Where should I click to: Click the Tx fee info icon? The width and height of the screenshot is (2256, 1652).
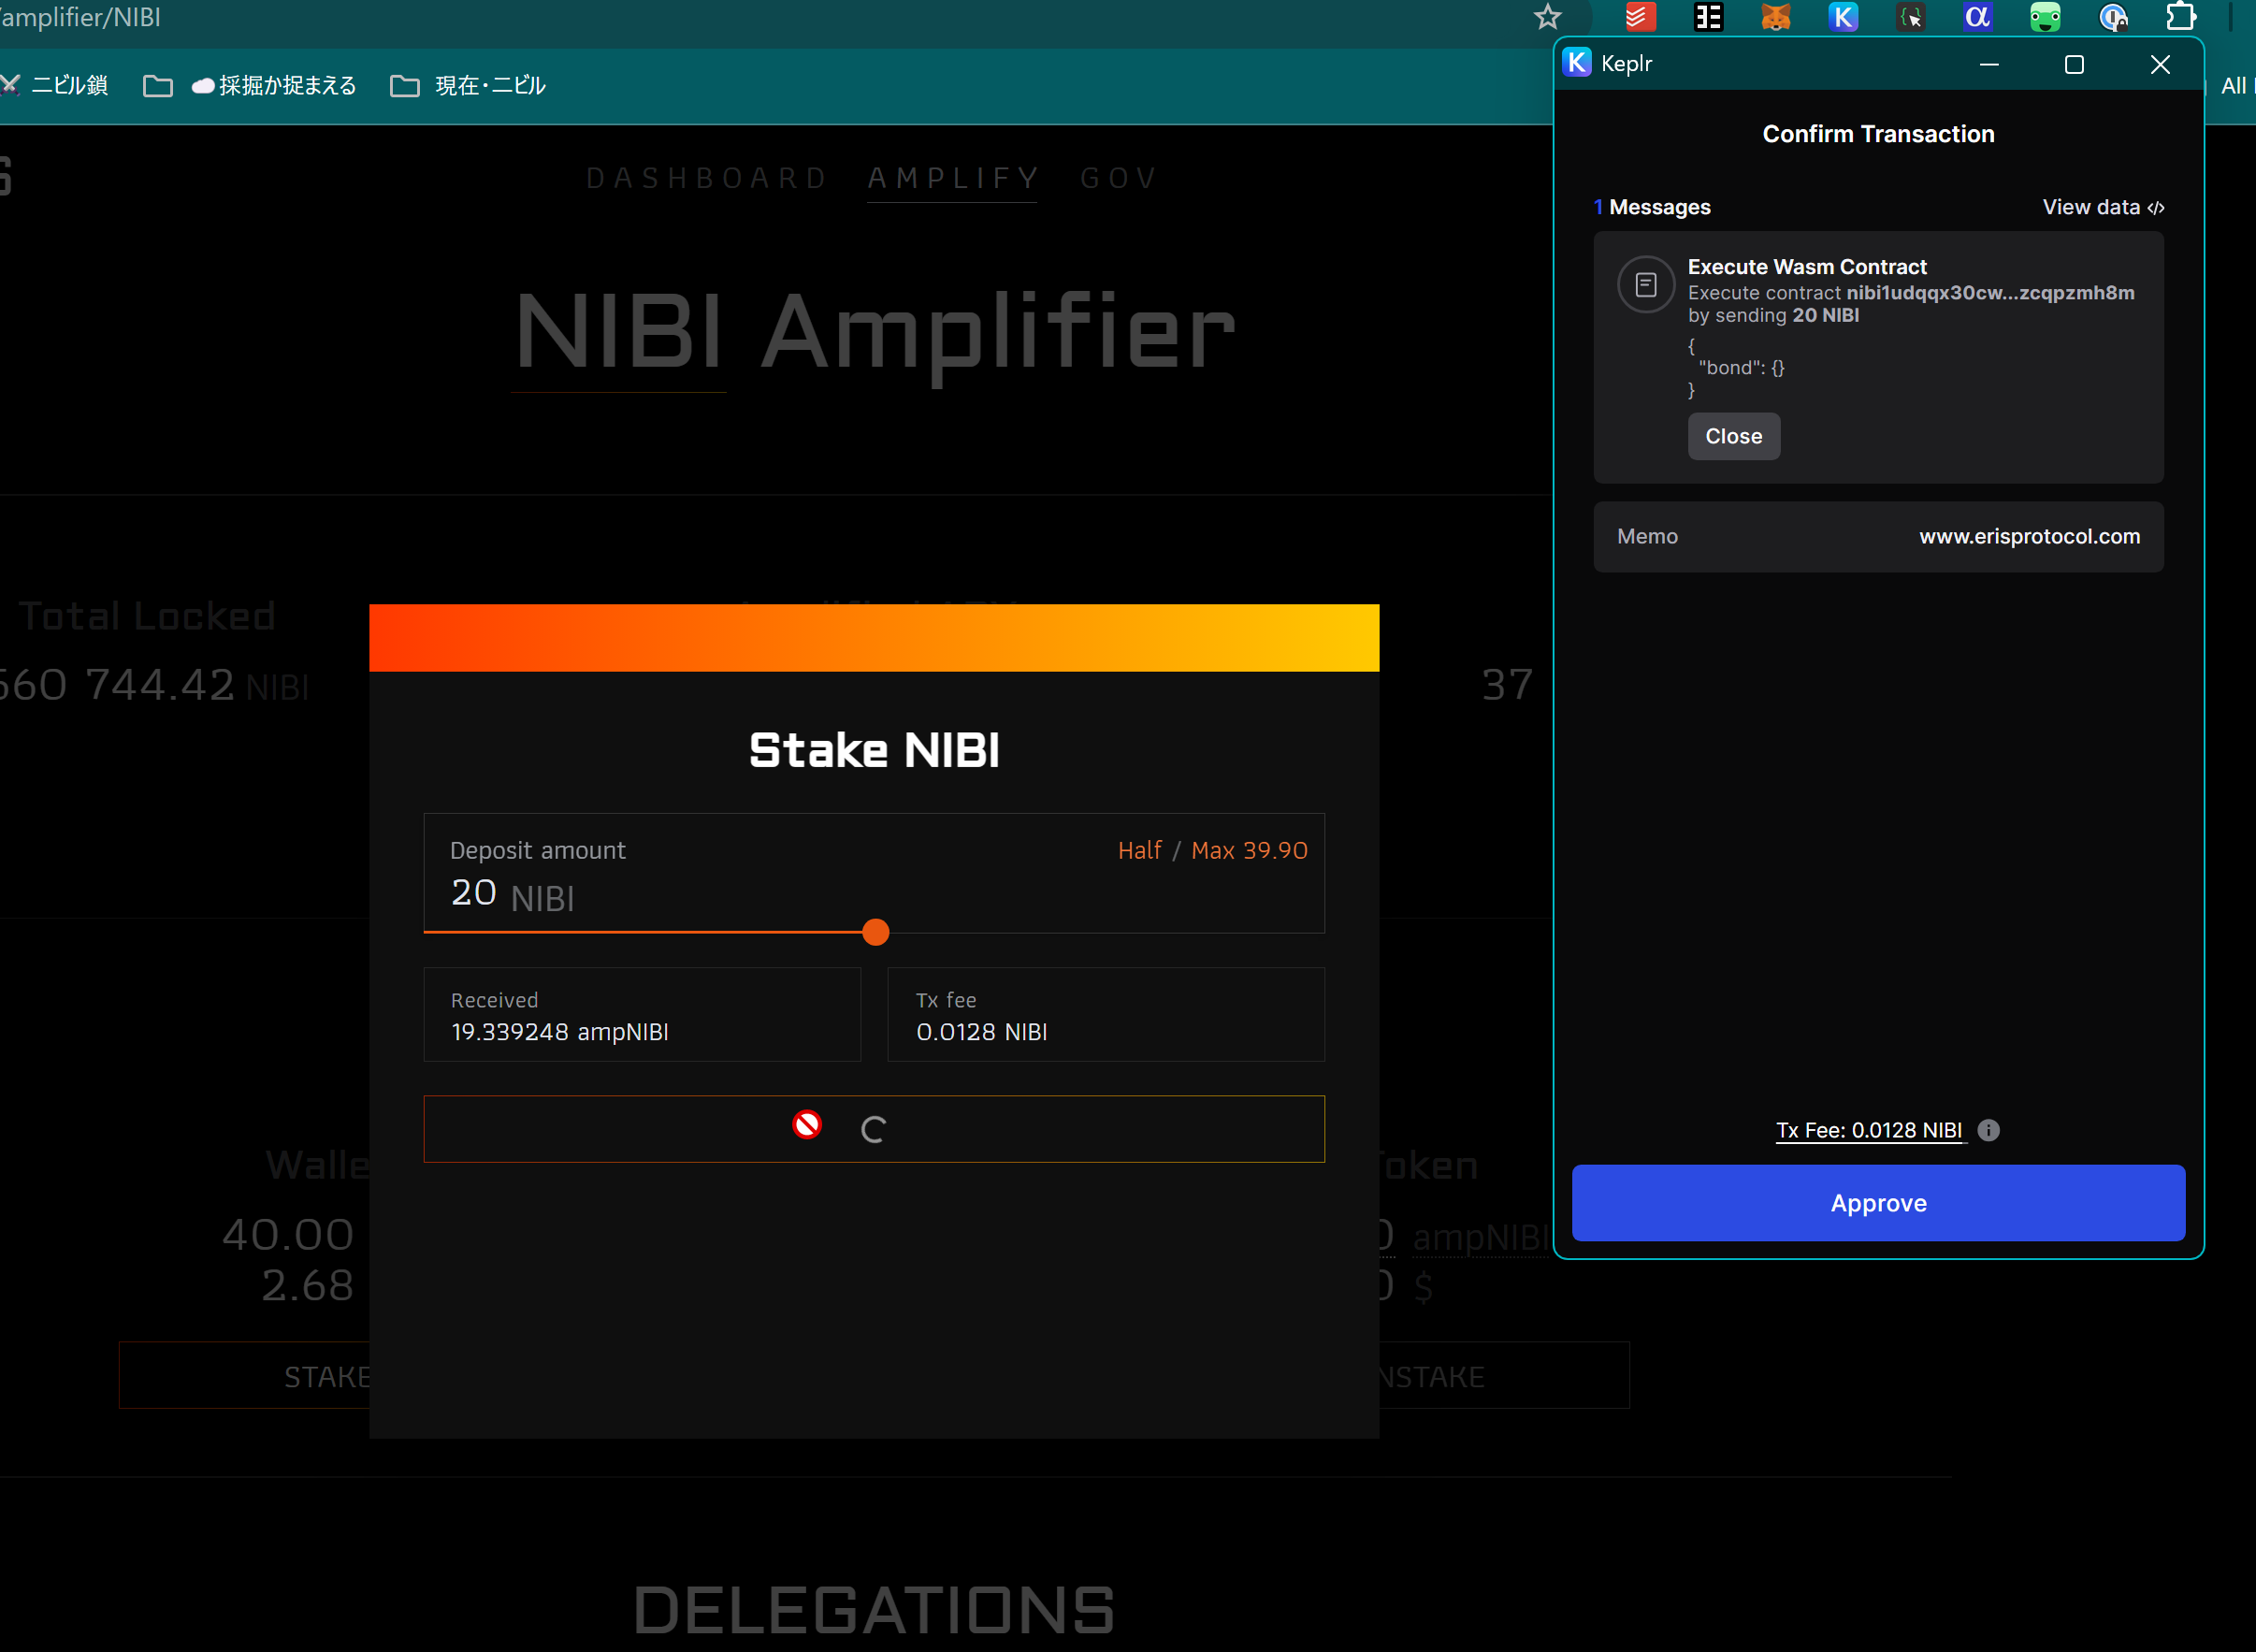point(1988,1130)
